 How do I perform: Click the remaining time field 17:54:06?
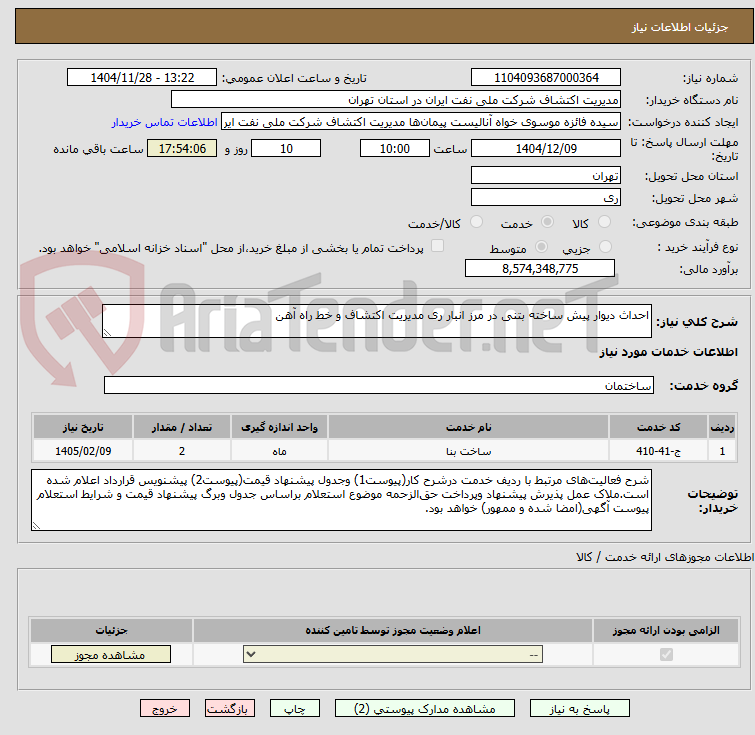point(182,148)
